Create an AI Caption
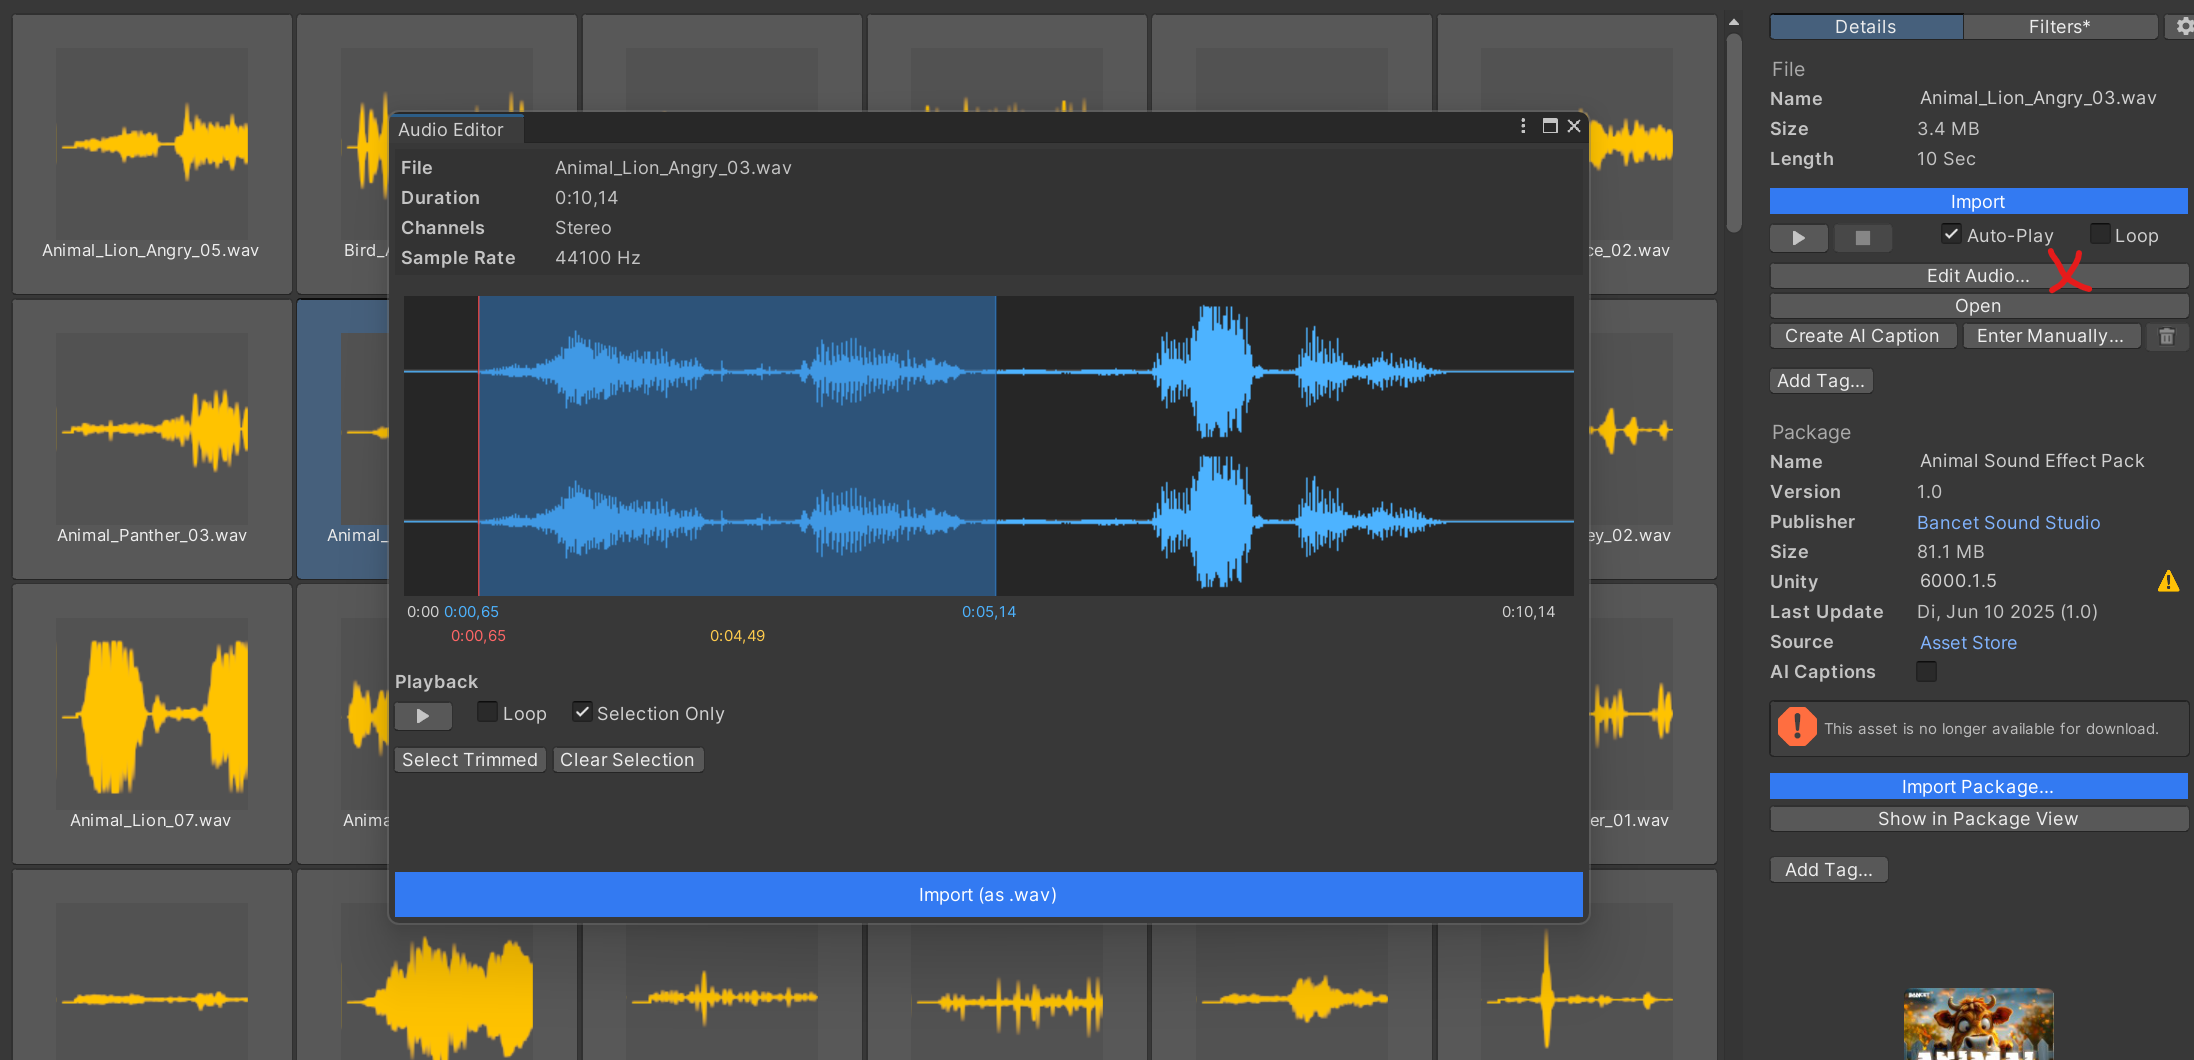The width and height of the screenshot is (2194, 1060). (1862, 337)
